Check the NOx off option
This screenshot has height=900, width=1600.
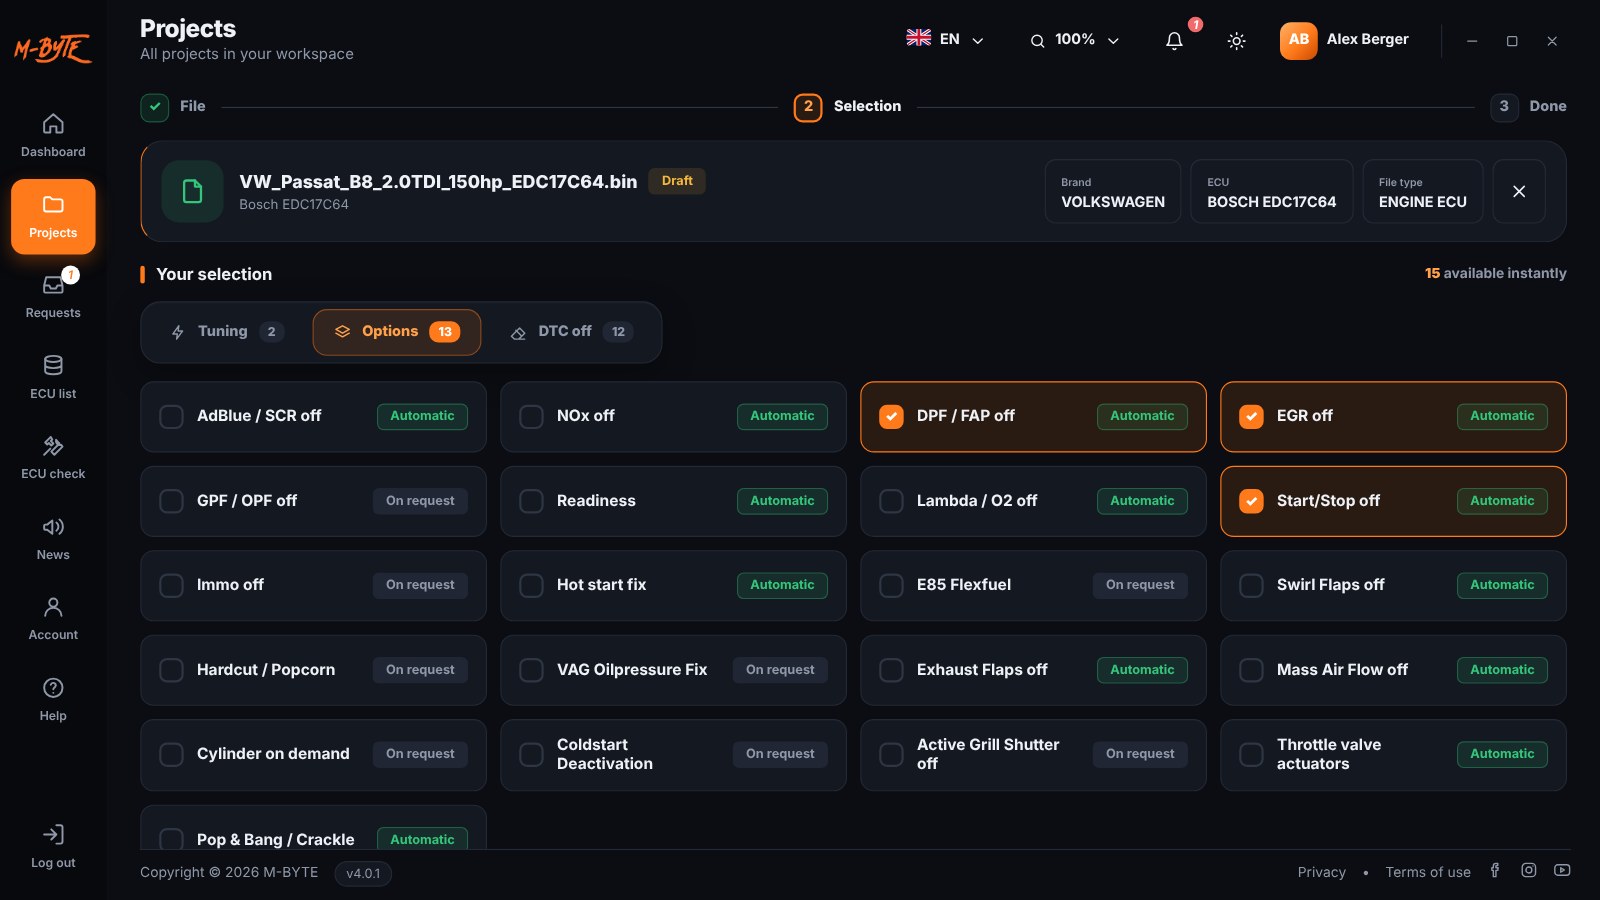pyautogui.click(x=532, y=416)
